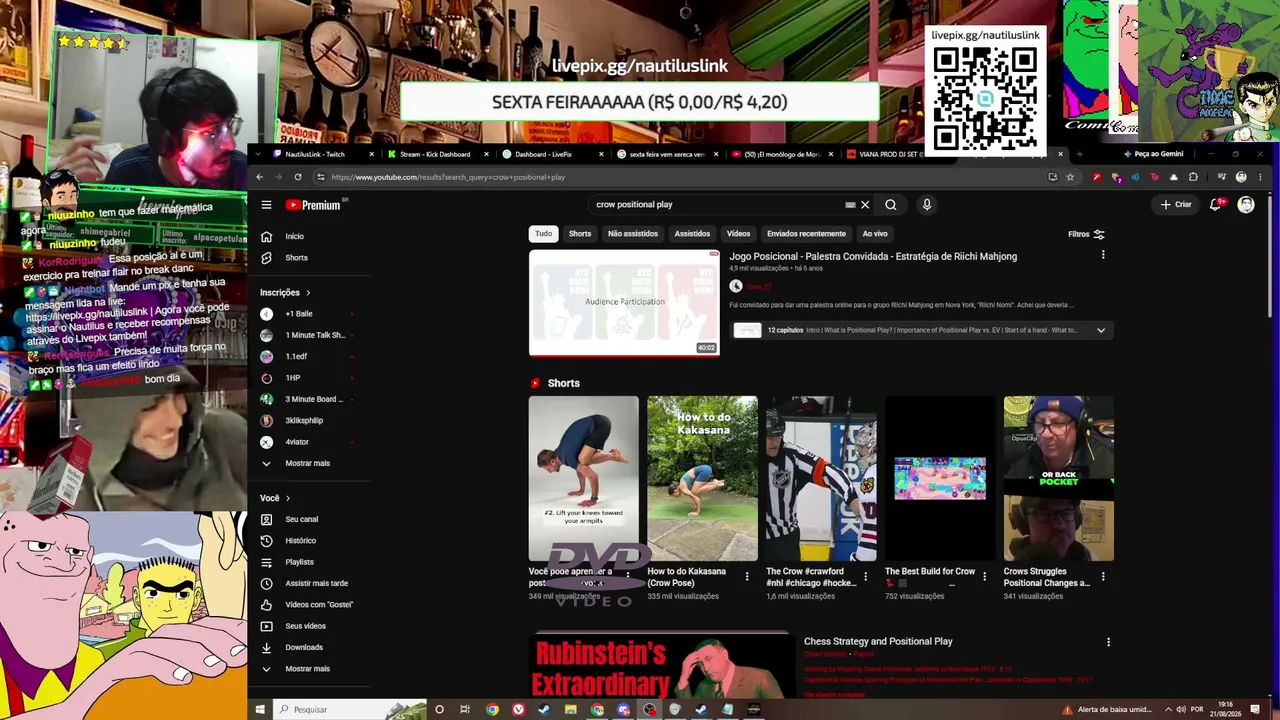Open more options for Jogo Posicional video
This screenshot has height=720, width=1280.
pyautogui.click(x=1103, y=255)
